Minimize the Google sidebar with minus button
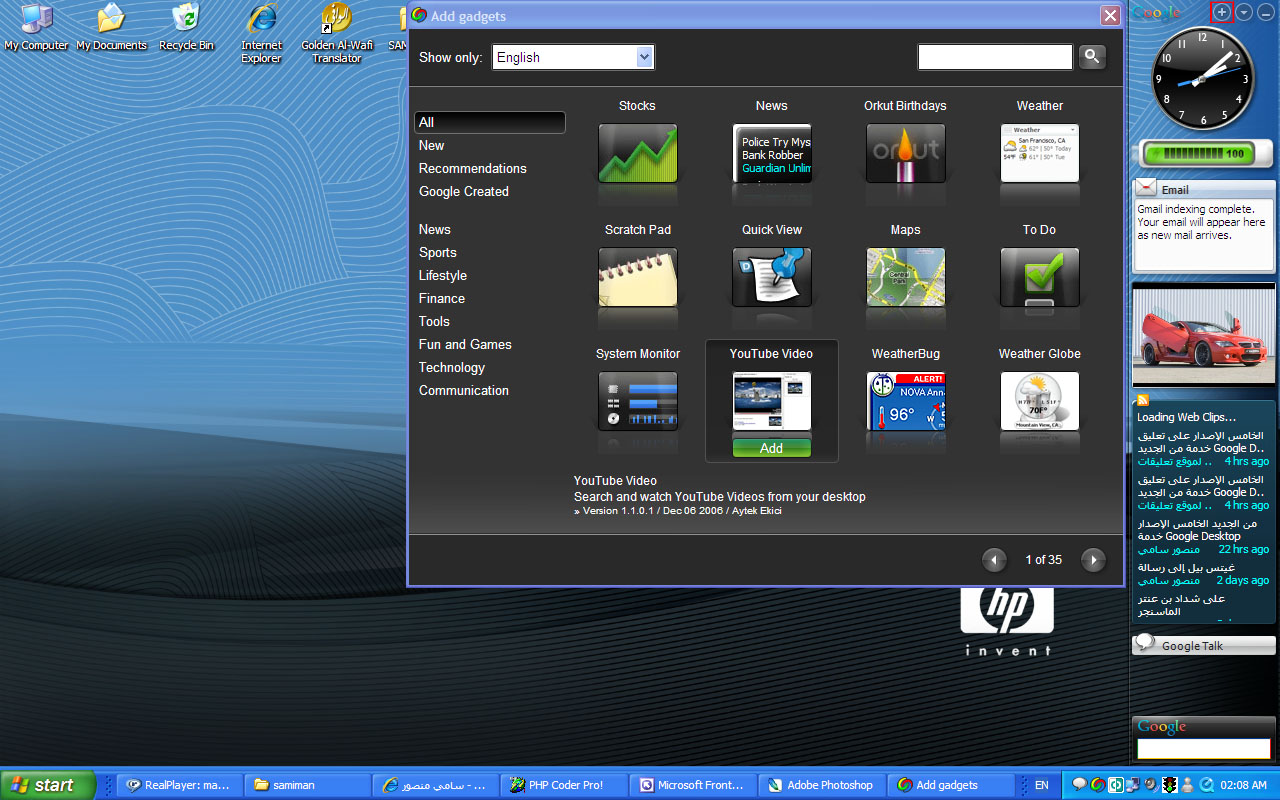The height and width of the screenshot is (800, 1280). pos(1264,12)
